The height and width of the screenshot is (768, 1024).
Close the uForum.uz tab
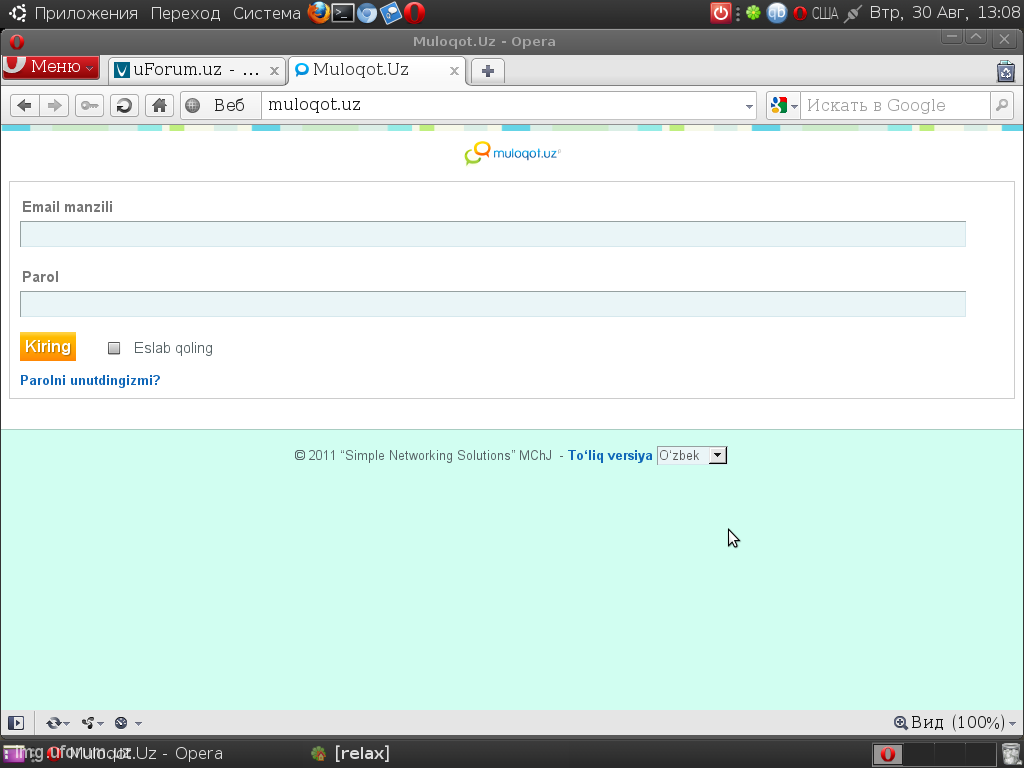click(x=275, y=71)
